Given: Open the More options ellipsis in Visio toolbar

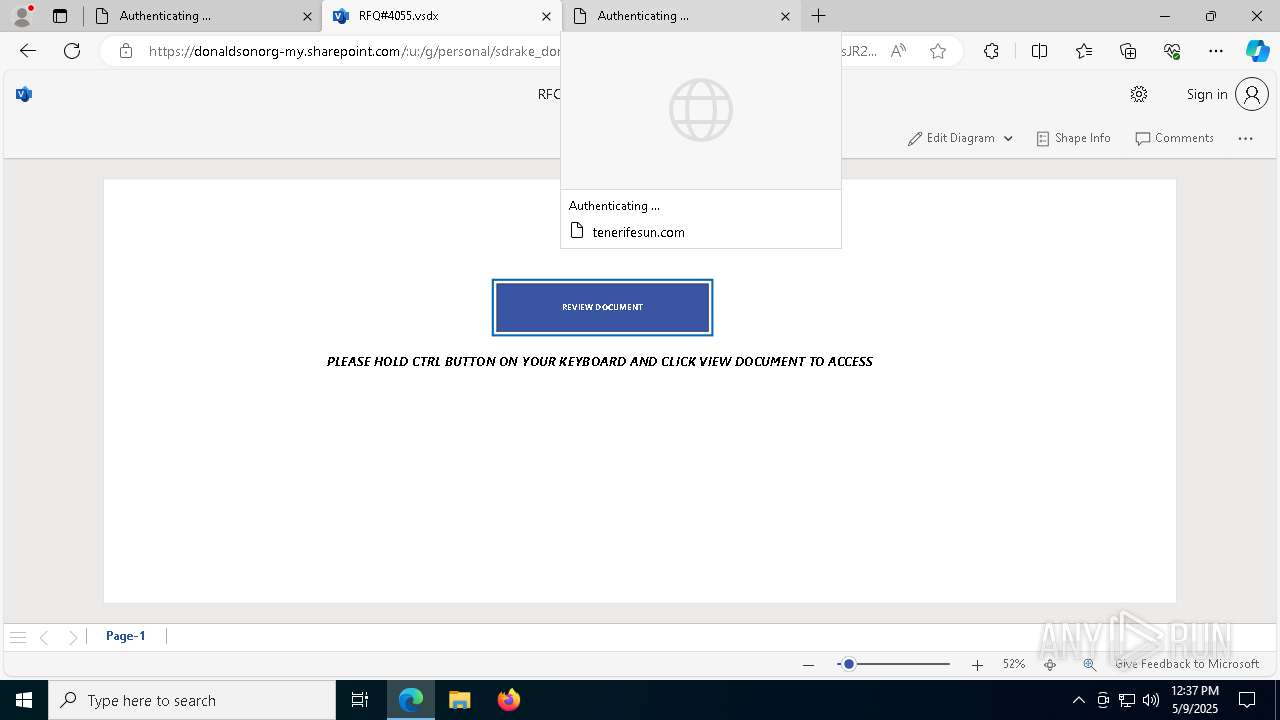Looking at the screenshot, I should [x=1245, y=139].
